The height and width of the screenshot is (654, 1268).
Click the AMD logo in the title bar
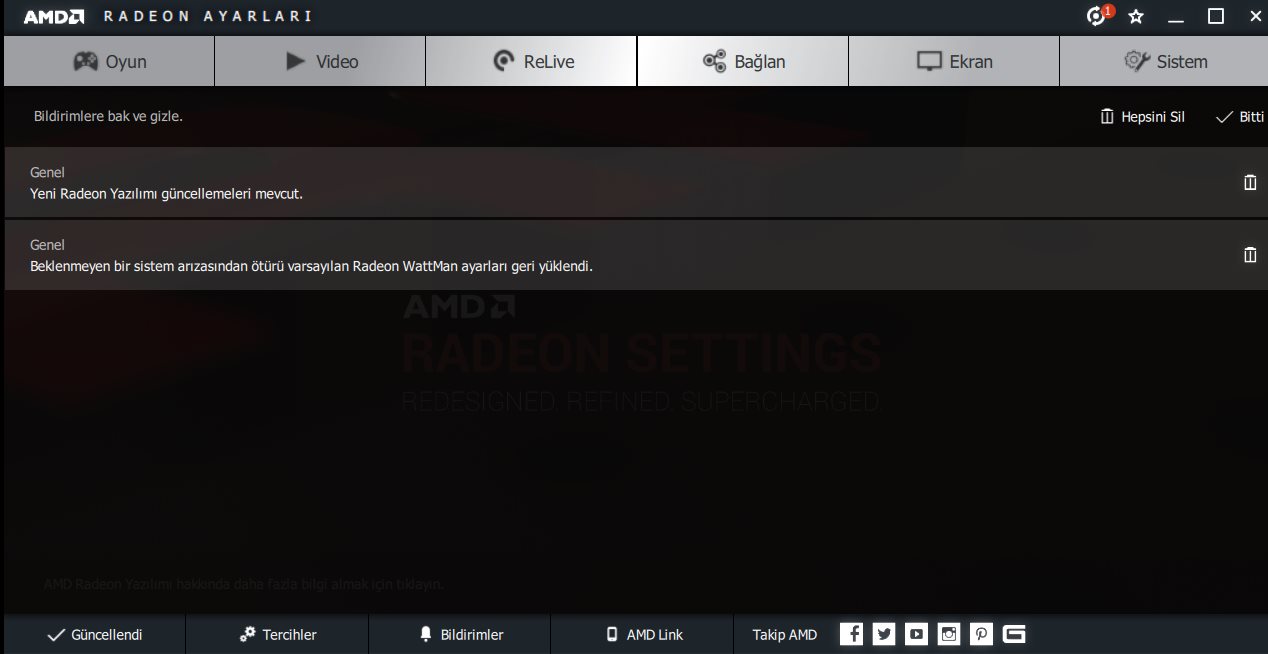point(54,17)
